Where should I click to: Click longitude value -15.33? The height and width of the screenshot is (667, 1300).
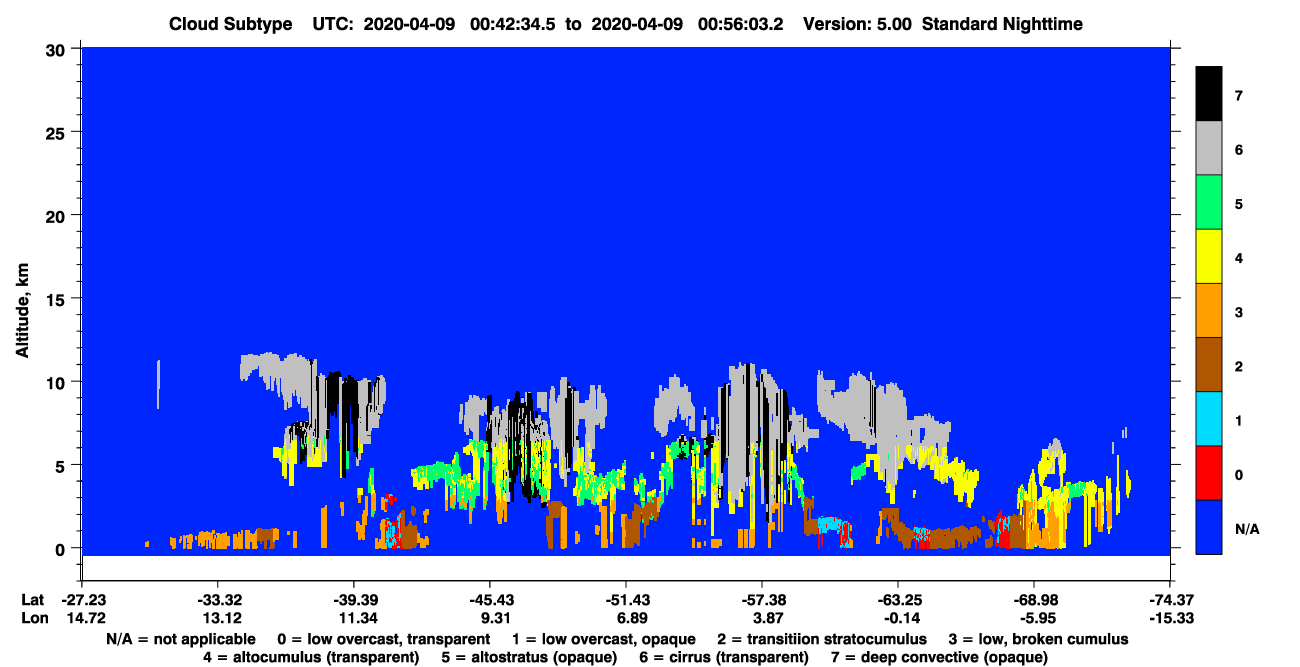pyautogui.click(x=1170, y=617)
